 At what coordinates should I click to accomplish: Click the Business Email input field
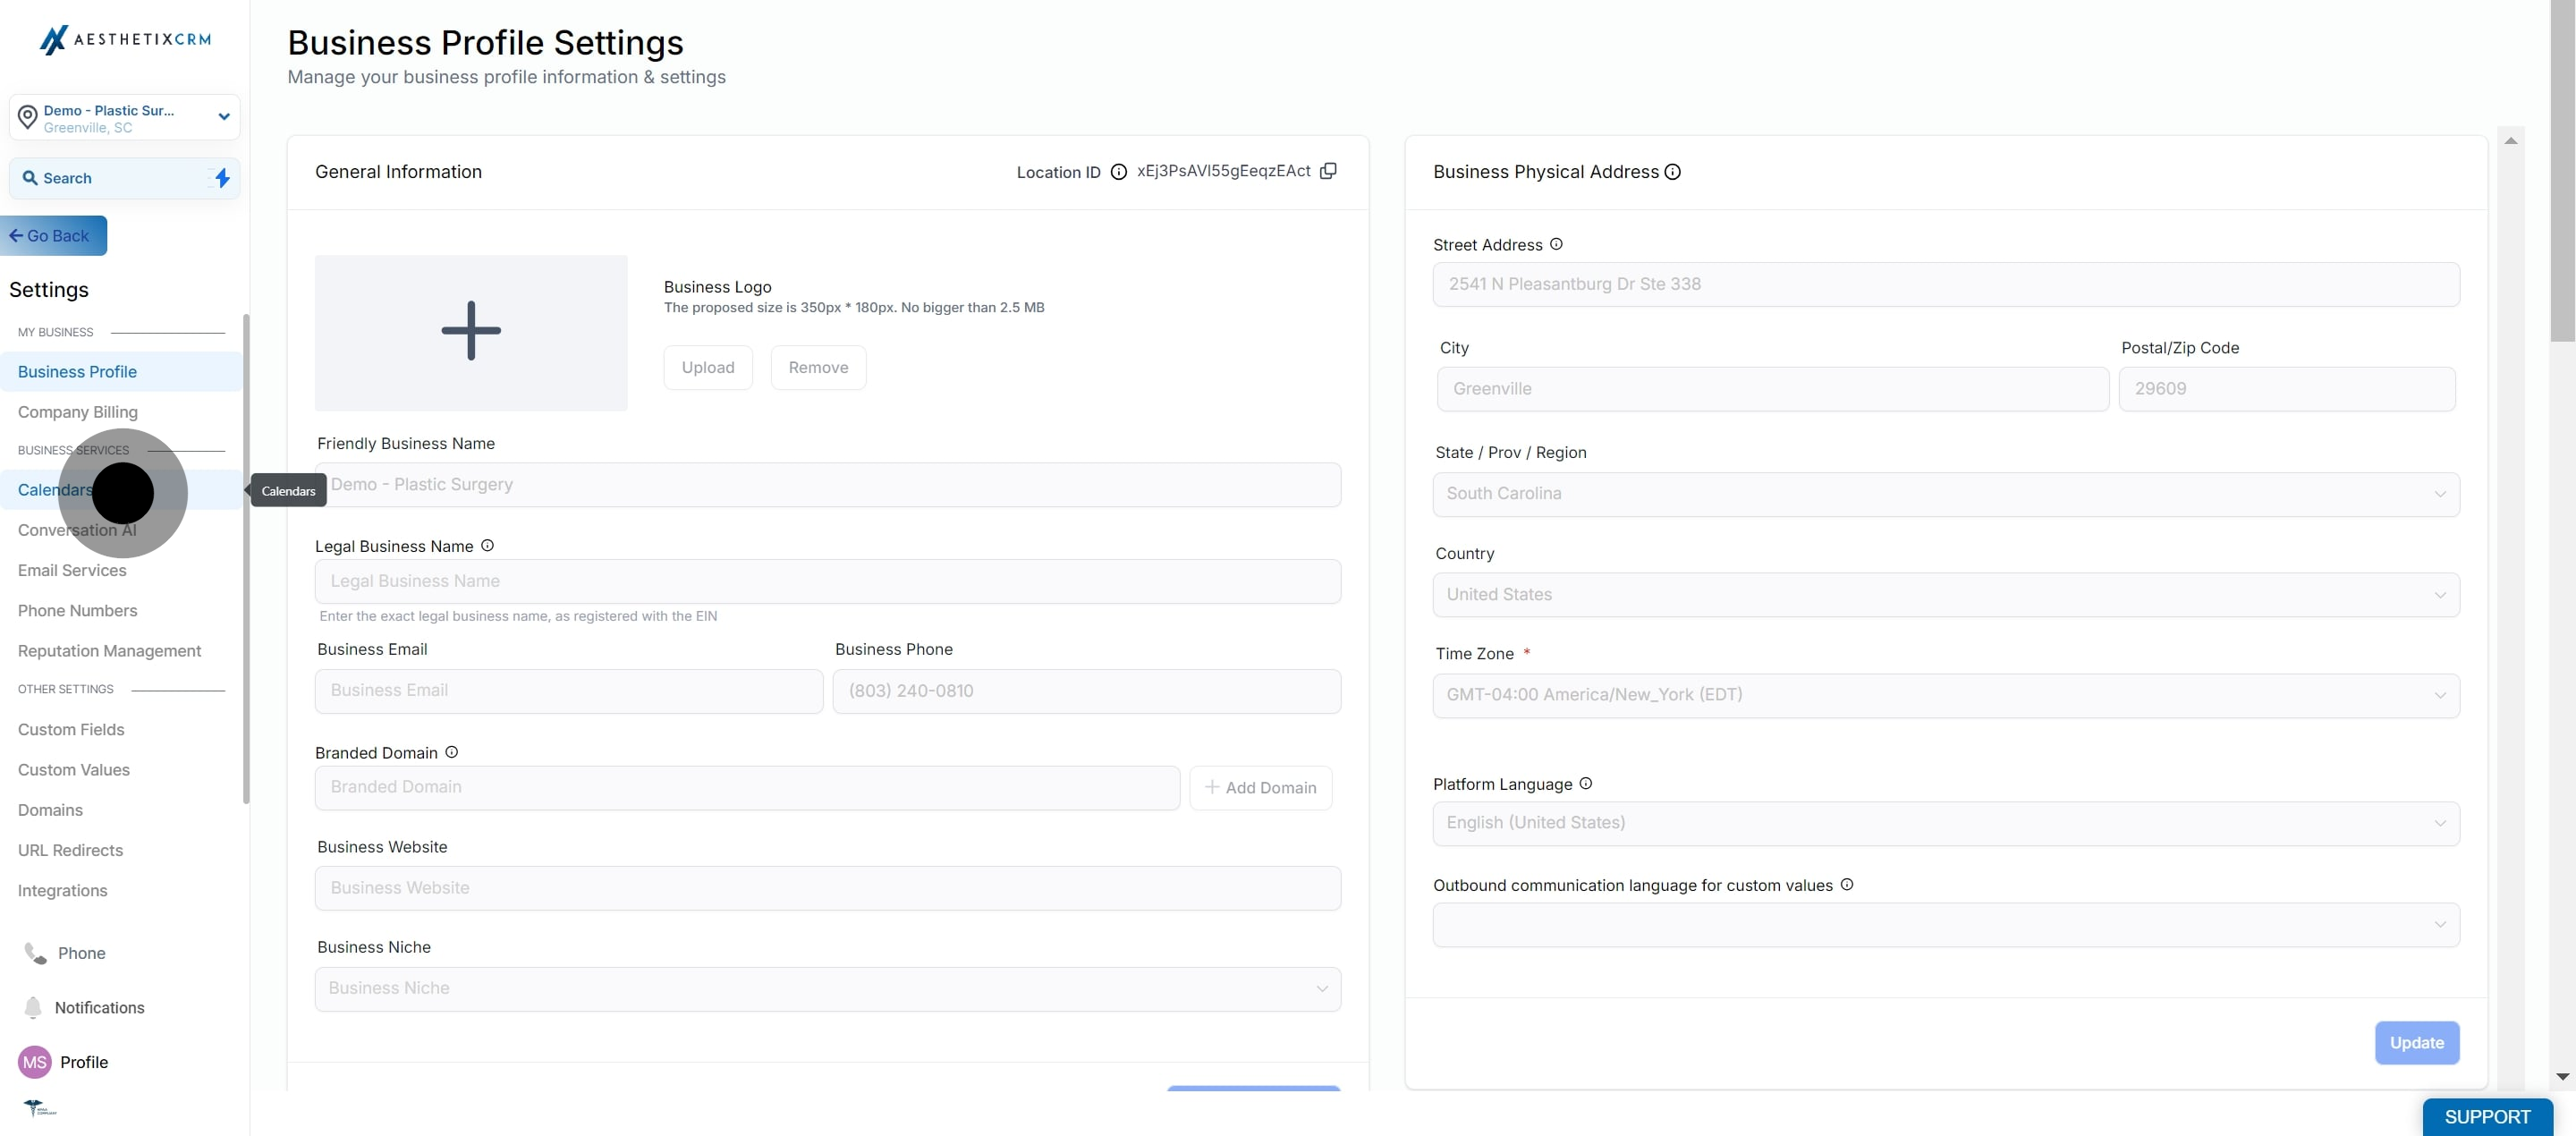568,691
